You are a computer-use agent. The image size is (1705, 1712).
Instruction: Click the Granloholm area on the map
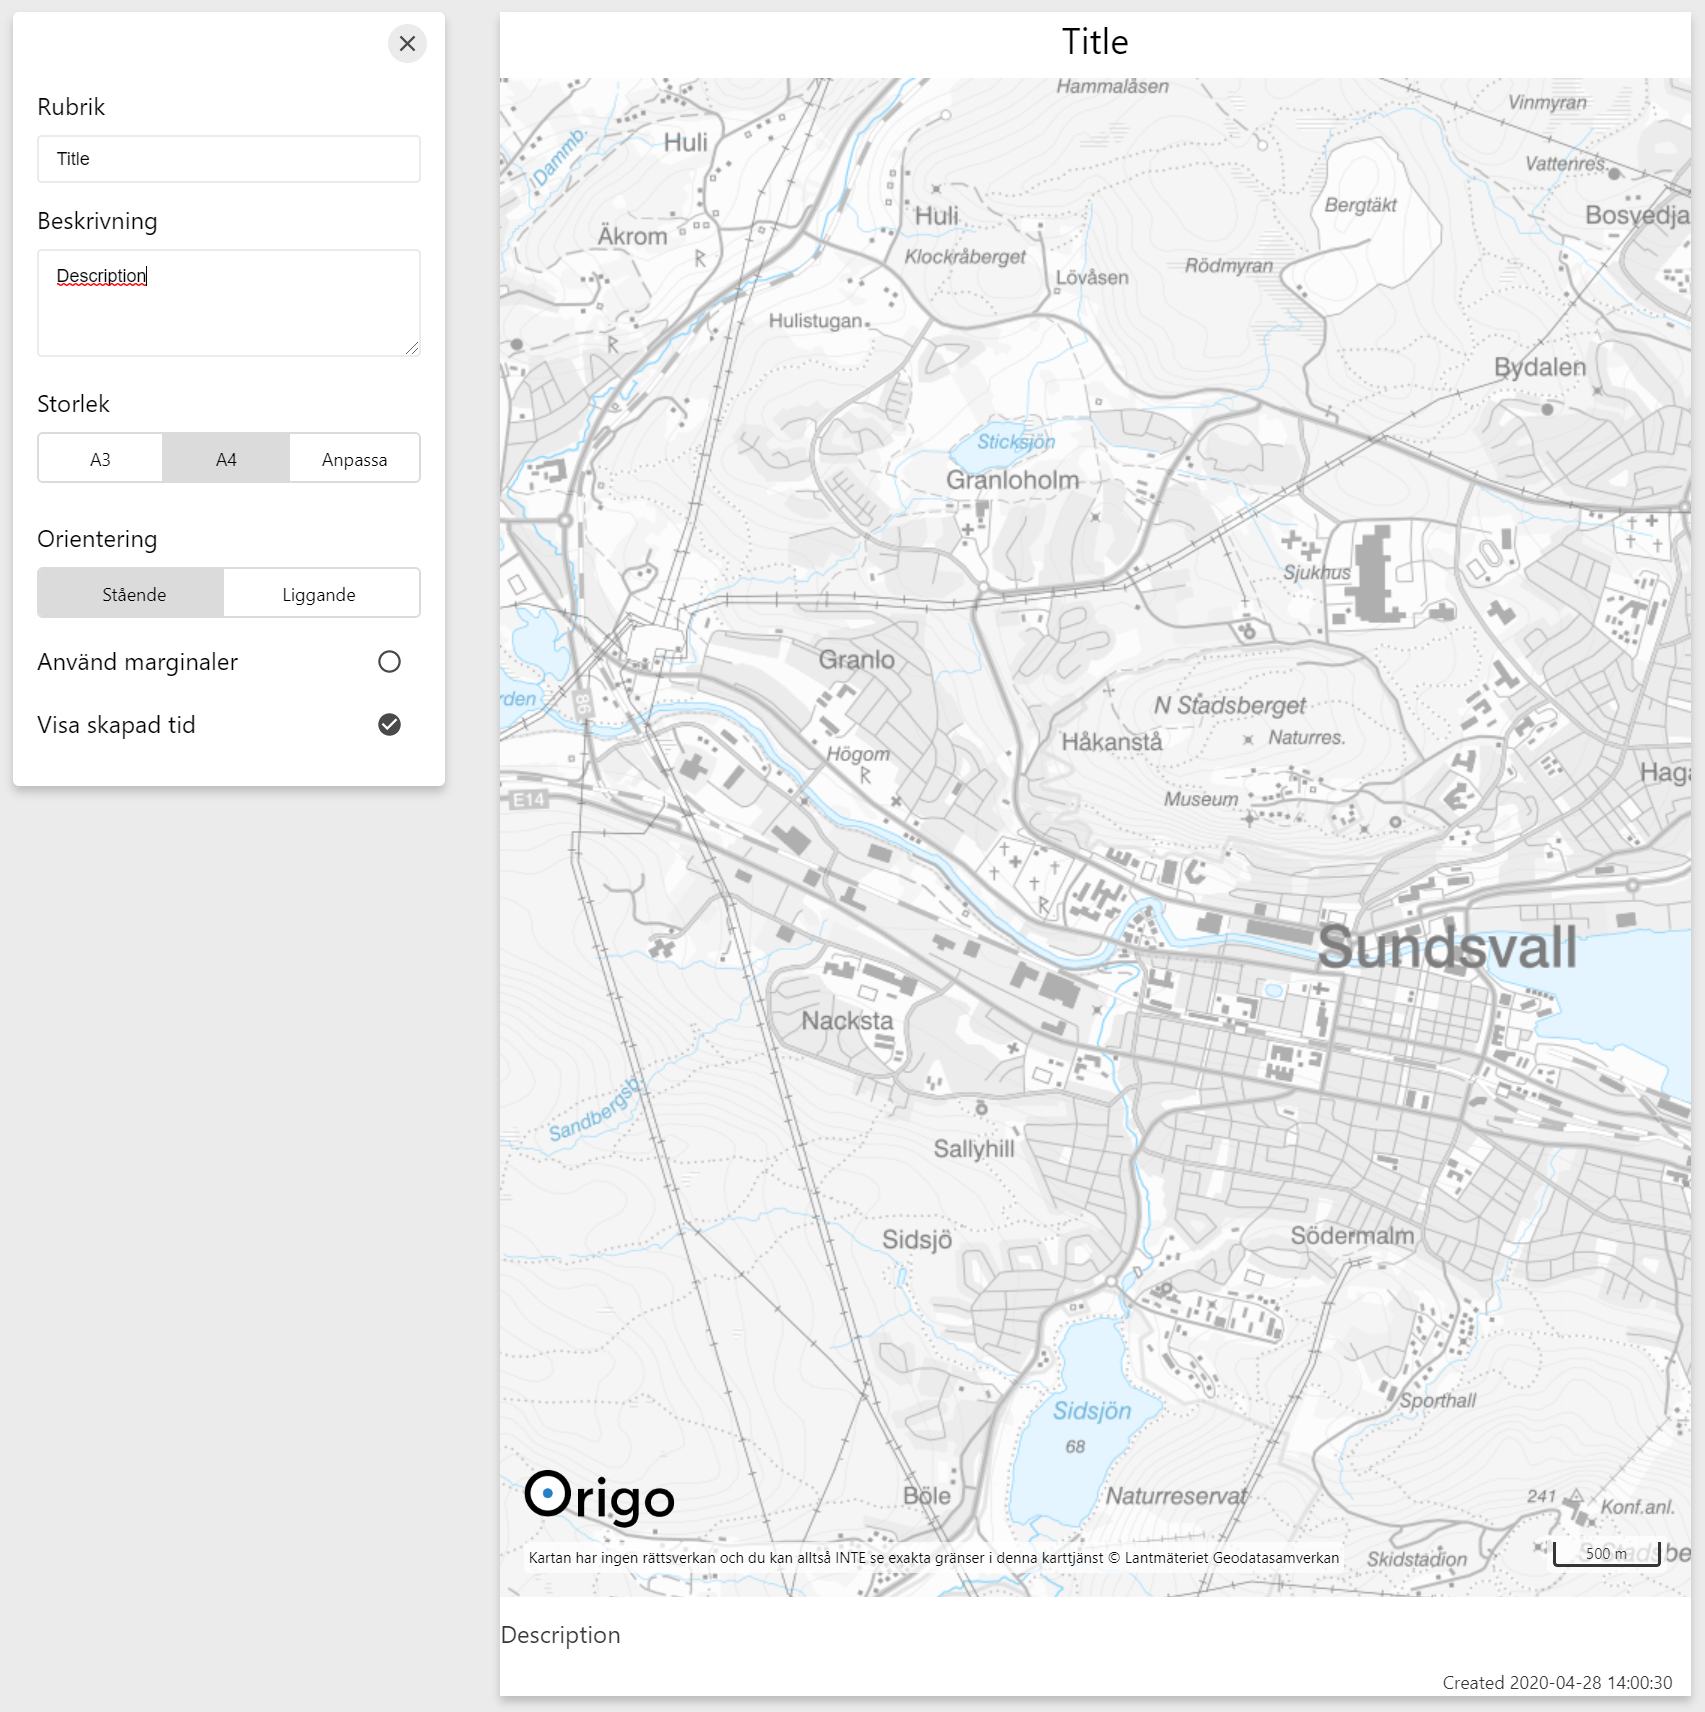pos(1013,479)
